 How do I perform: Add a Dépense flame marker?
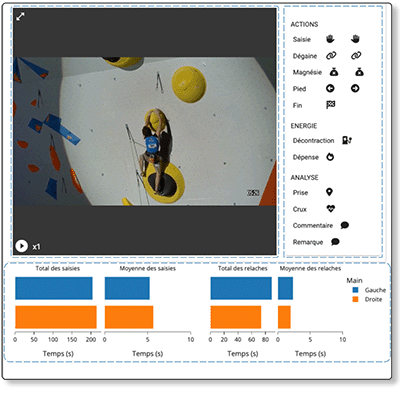[330, 157]
